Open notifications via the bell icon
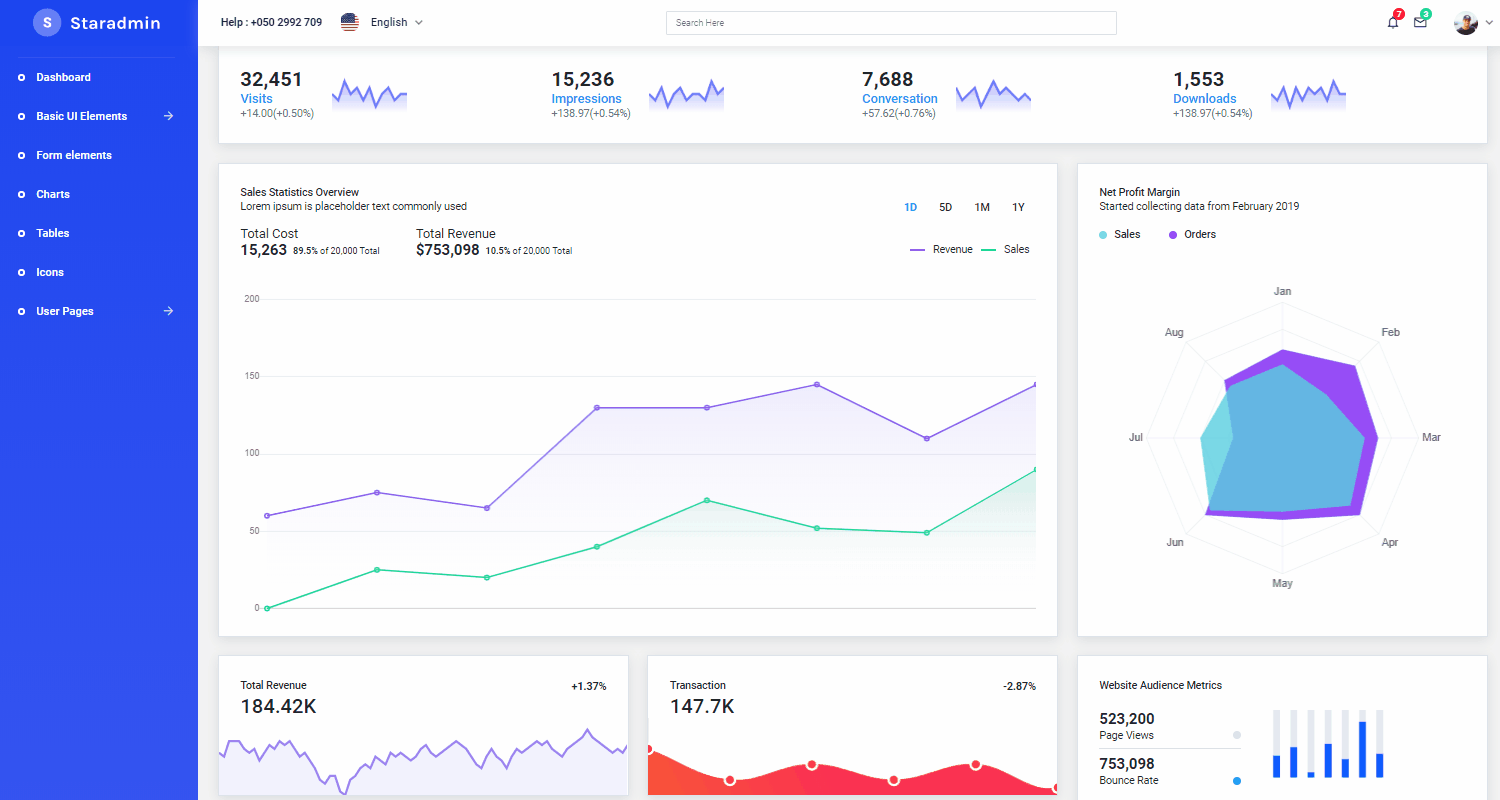This screenshot has height=800, width=1500. pos(1392,22)
